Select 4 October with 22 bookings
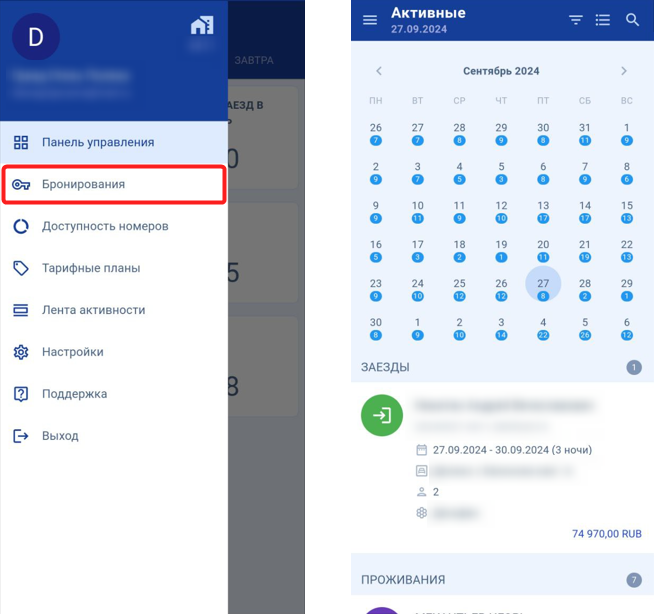The image size is (654, 614). coord(543,327)
